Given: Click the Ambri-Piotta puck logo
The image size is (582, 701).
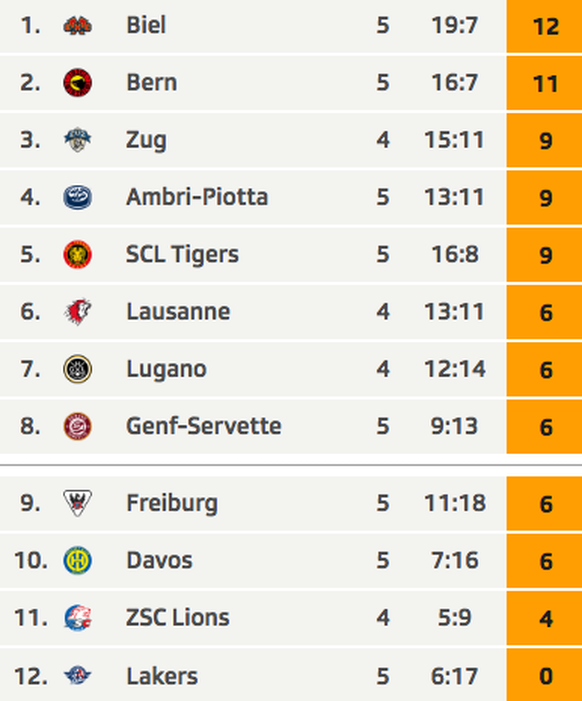Looking at the screenshot, I should click(x=77, y=197).
